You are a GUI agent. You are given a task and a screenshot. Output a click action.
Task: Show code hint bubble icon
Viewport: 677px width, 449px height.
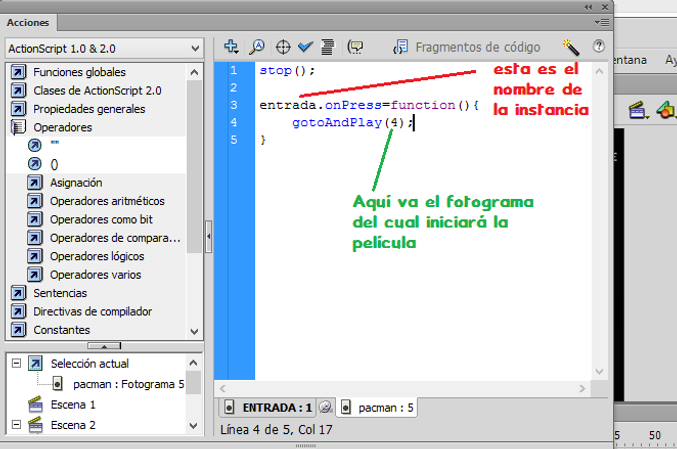coord(355,47)
